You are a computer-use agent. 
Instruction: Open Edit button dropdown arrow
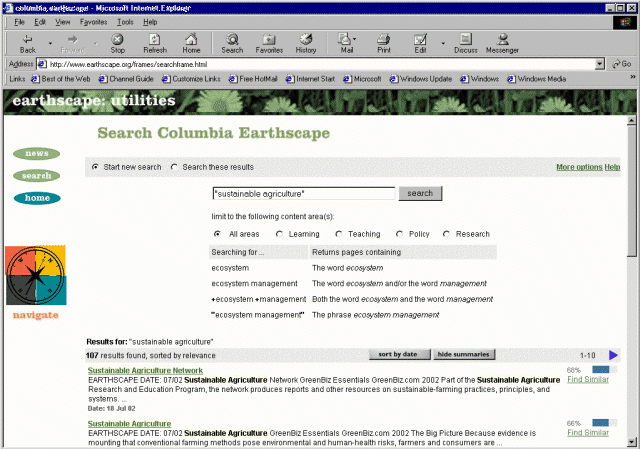[443, 43]
